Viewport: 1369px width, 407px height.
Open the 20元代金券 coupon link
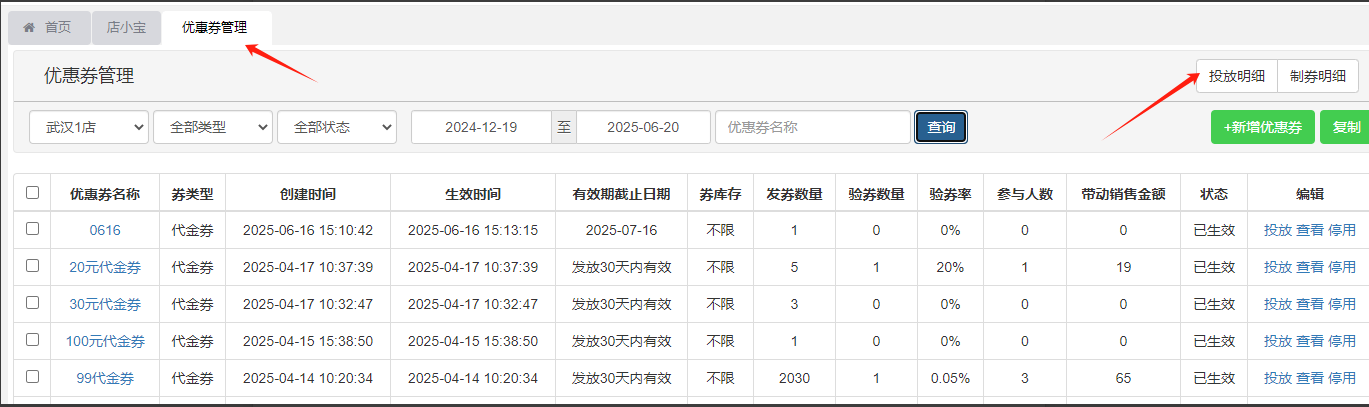(105, 267)
